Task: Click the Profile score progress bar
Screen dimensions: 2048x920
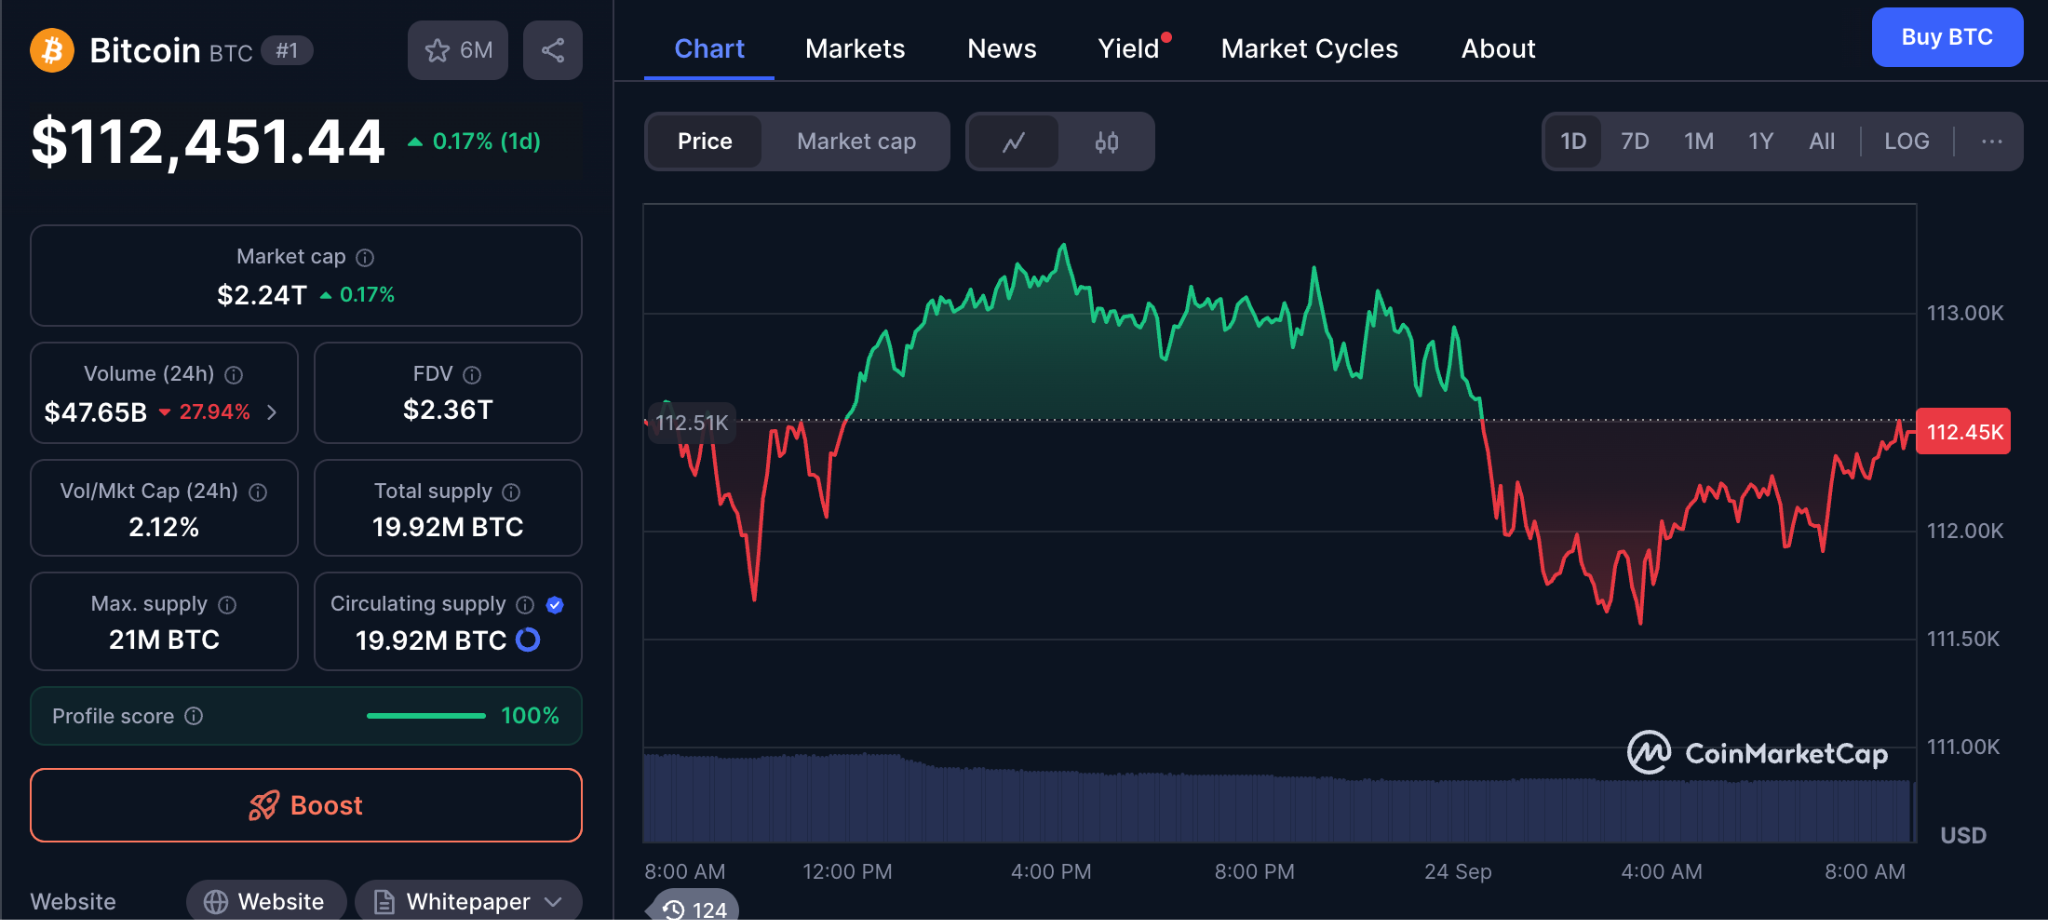Action: 426,716
